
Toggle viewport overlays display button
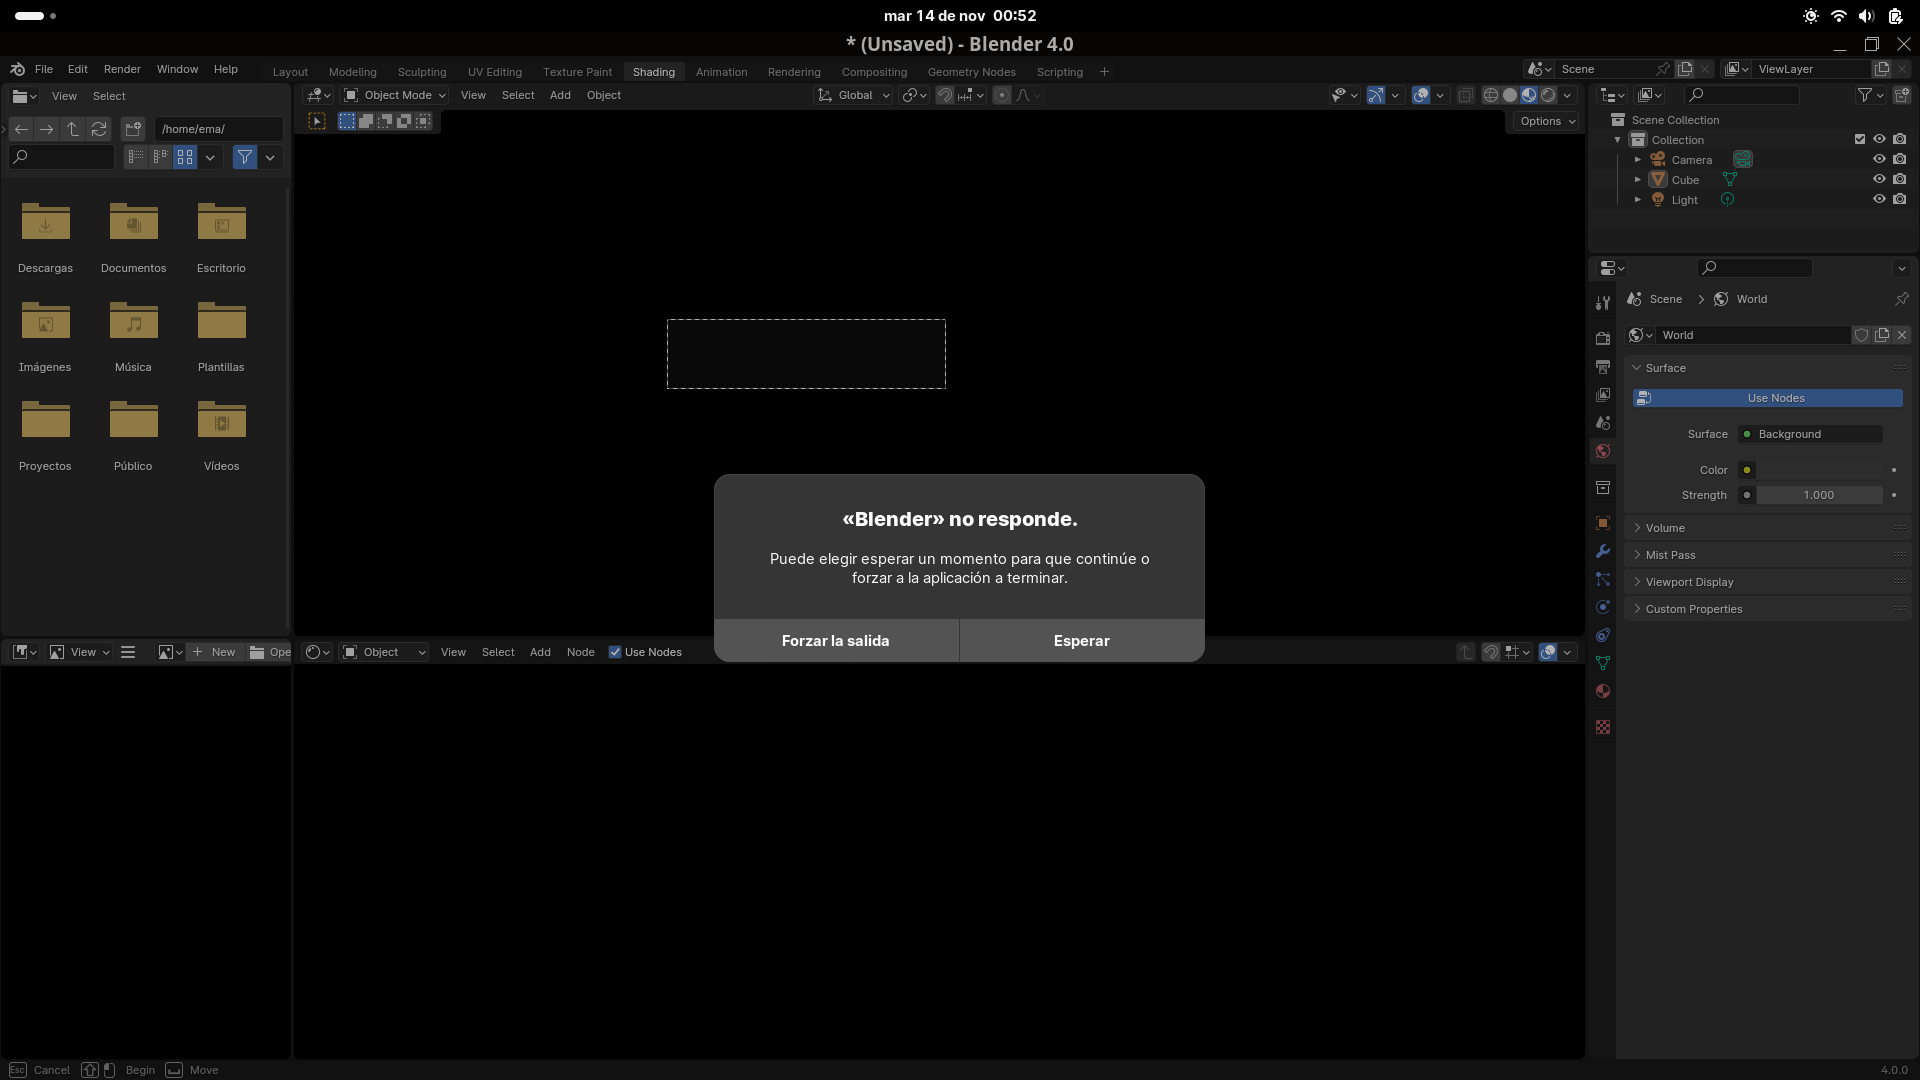(x=1421, y=95)
